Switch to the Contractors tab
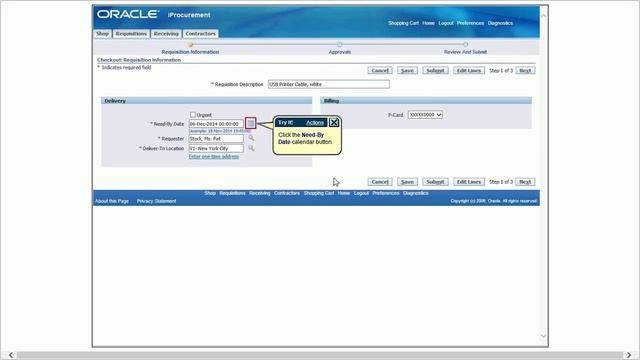The image size is (640, 360). click(x=200, y=33)
